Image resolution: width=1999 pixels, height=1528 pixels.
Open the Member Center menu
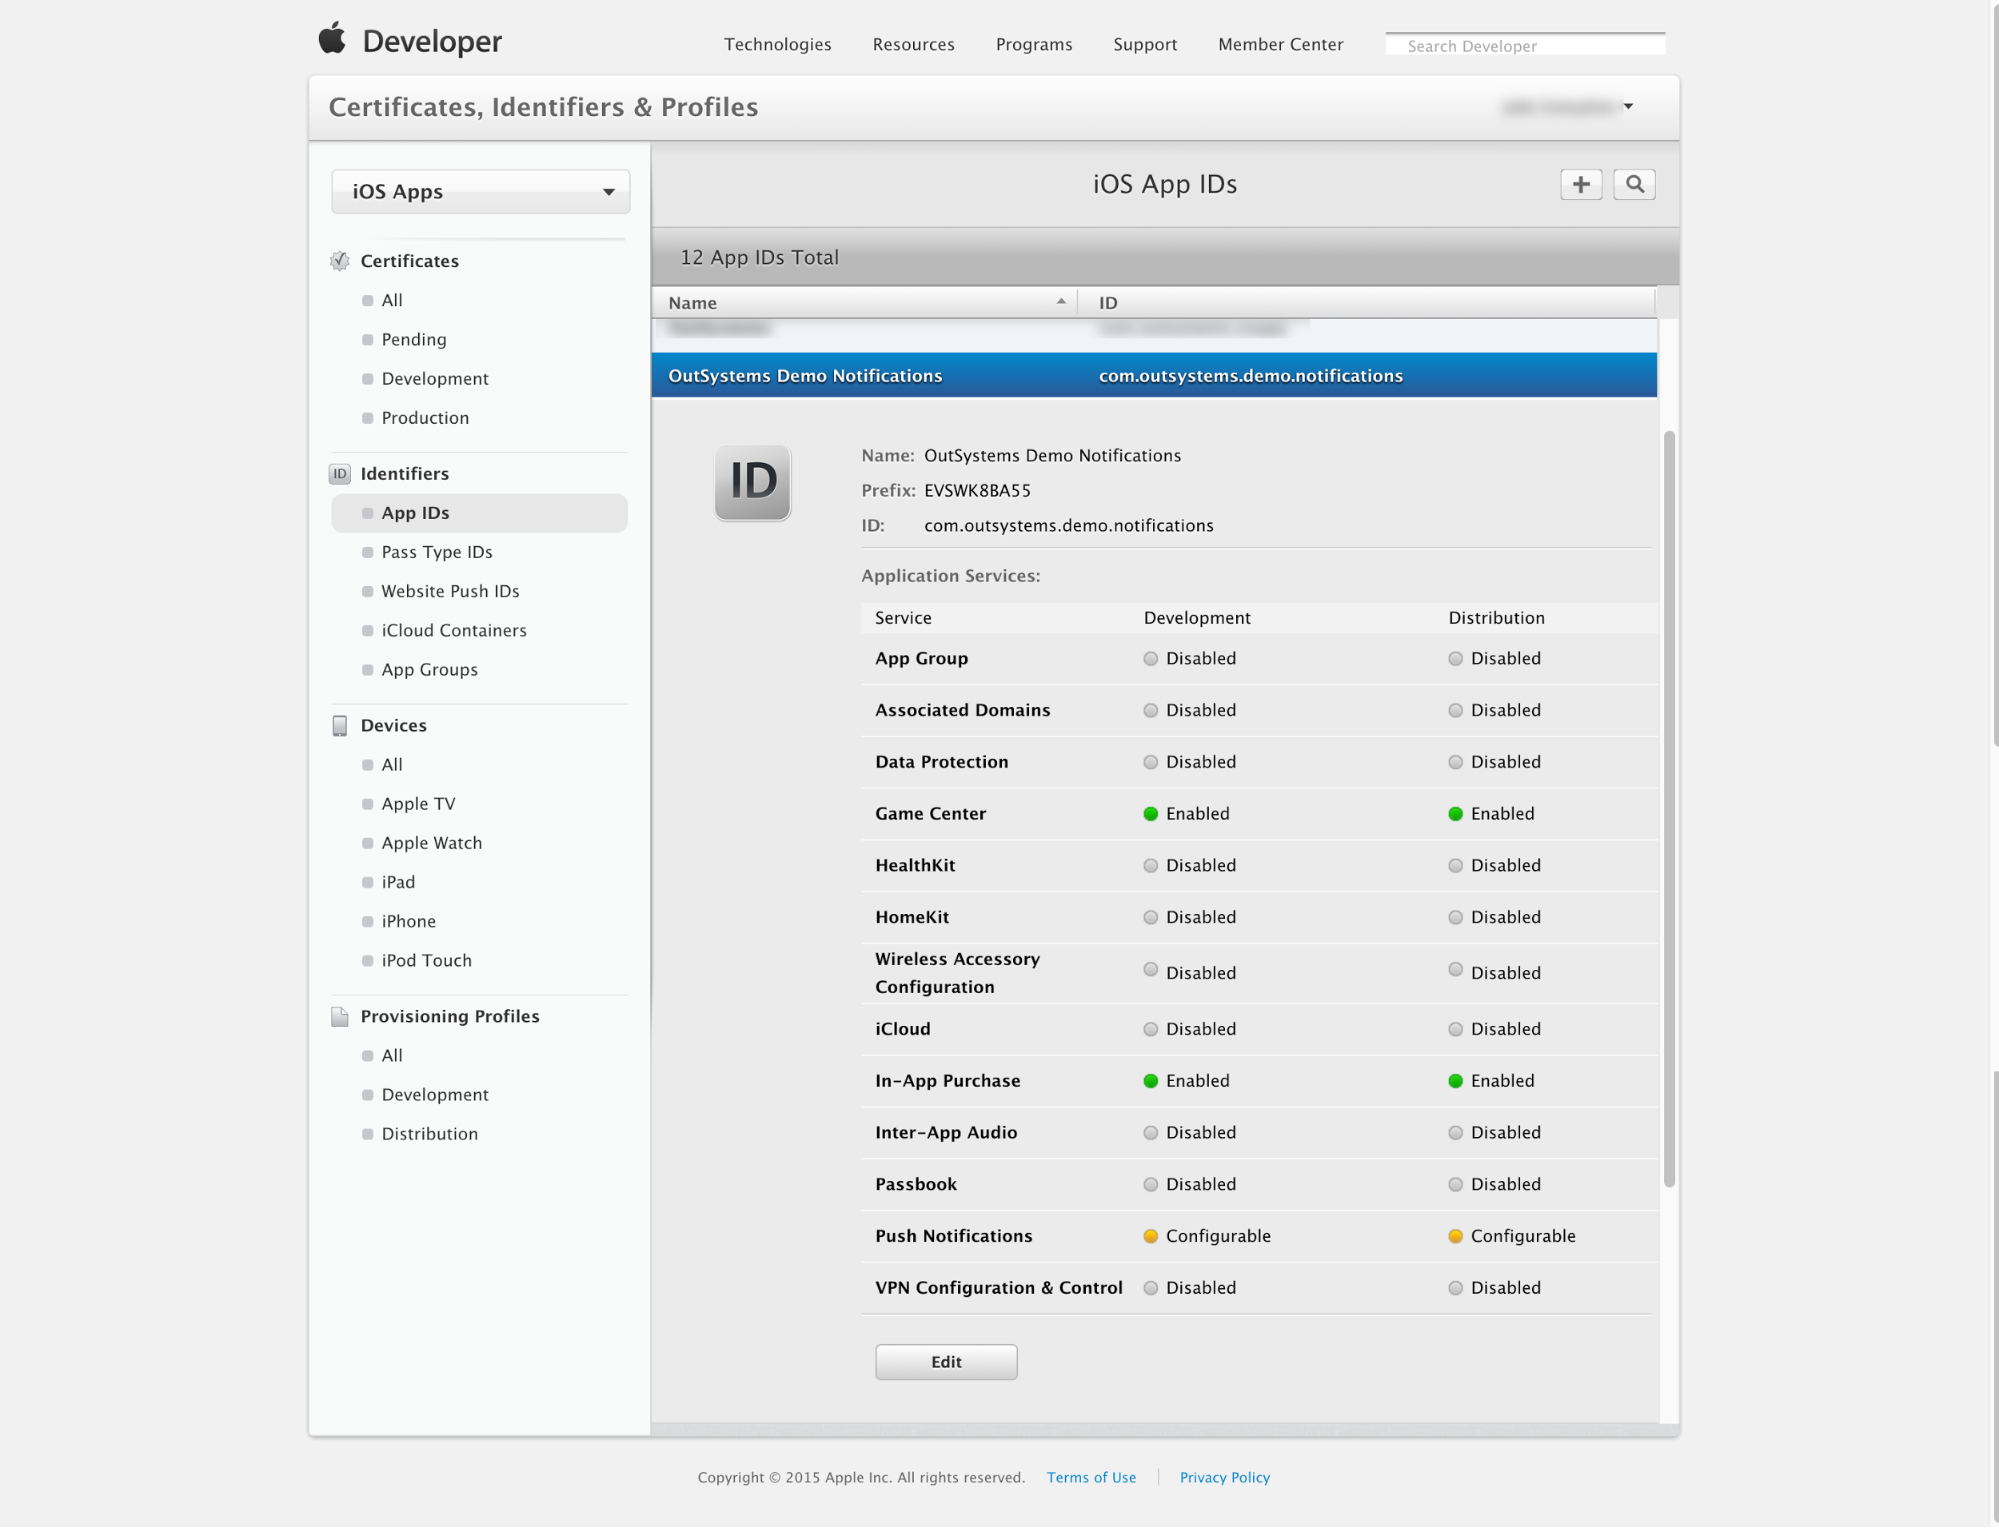click(1280, 44)
